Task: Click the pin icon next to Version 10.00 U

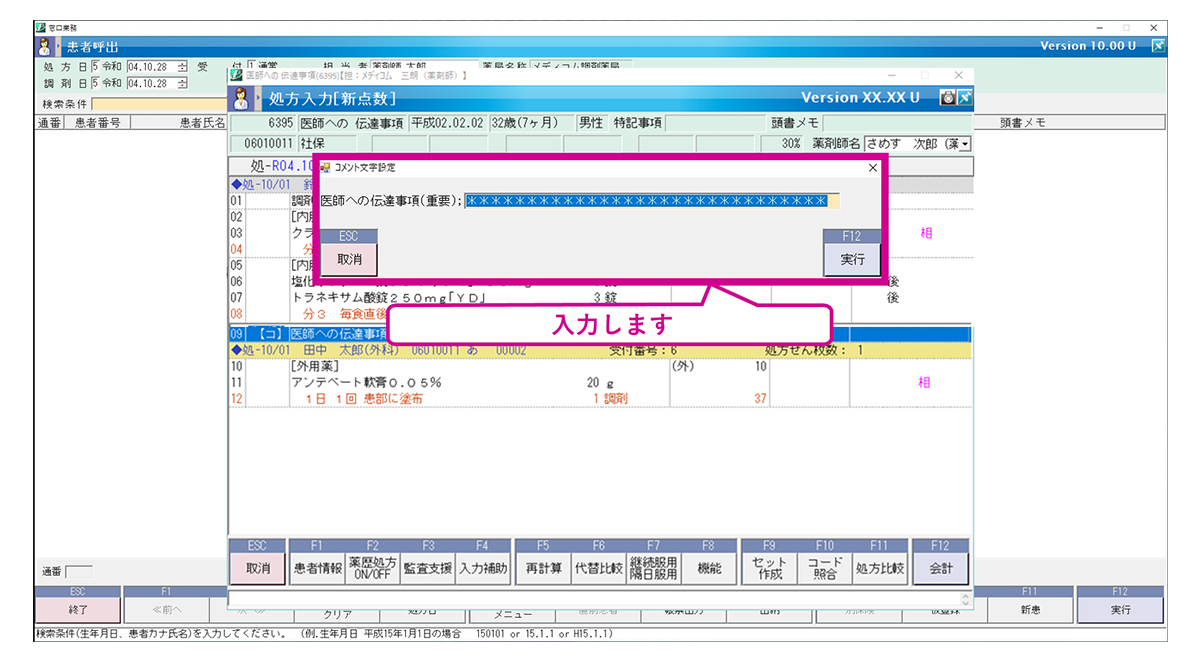Action: [1158, 46]
